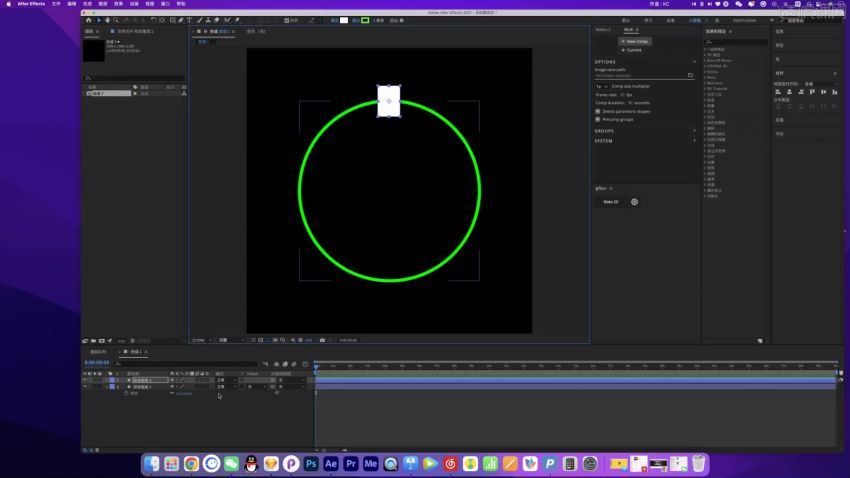This screenshot has height=478, width=850.
Task: Expand the SYSTEM section
Action: (x=694, y=140)
